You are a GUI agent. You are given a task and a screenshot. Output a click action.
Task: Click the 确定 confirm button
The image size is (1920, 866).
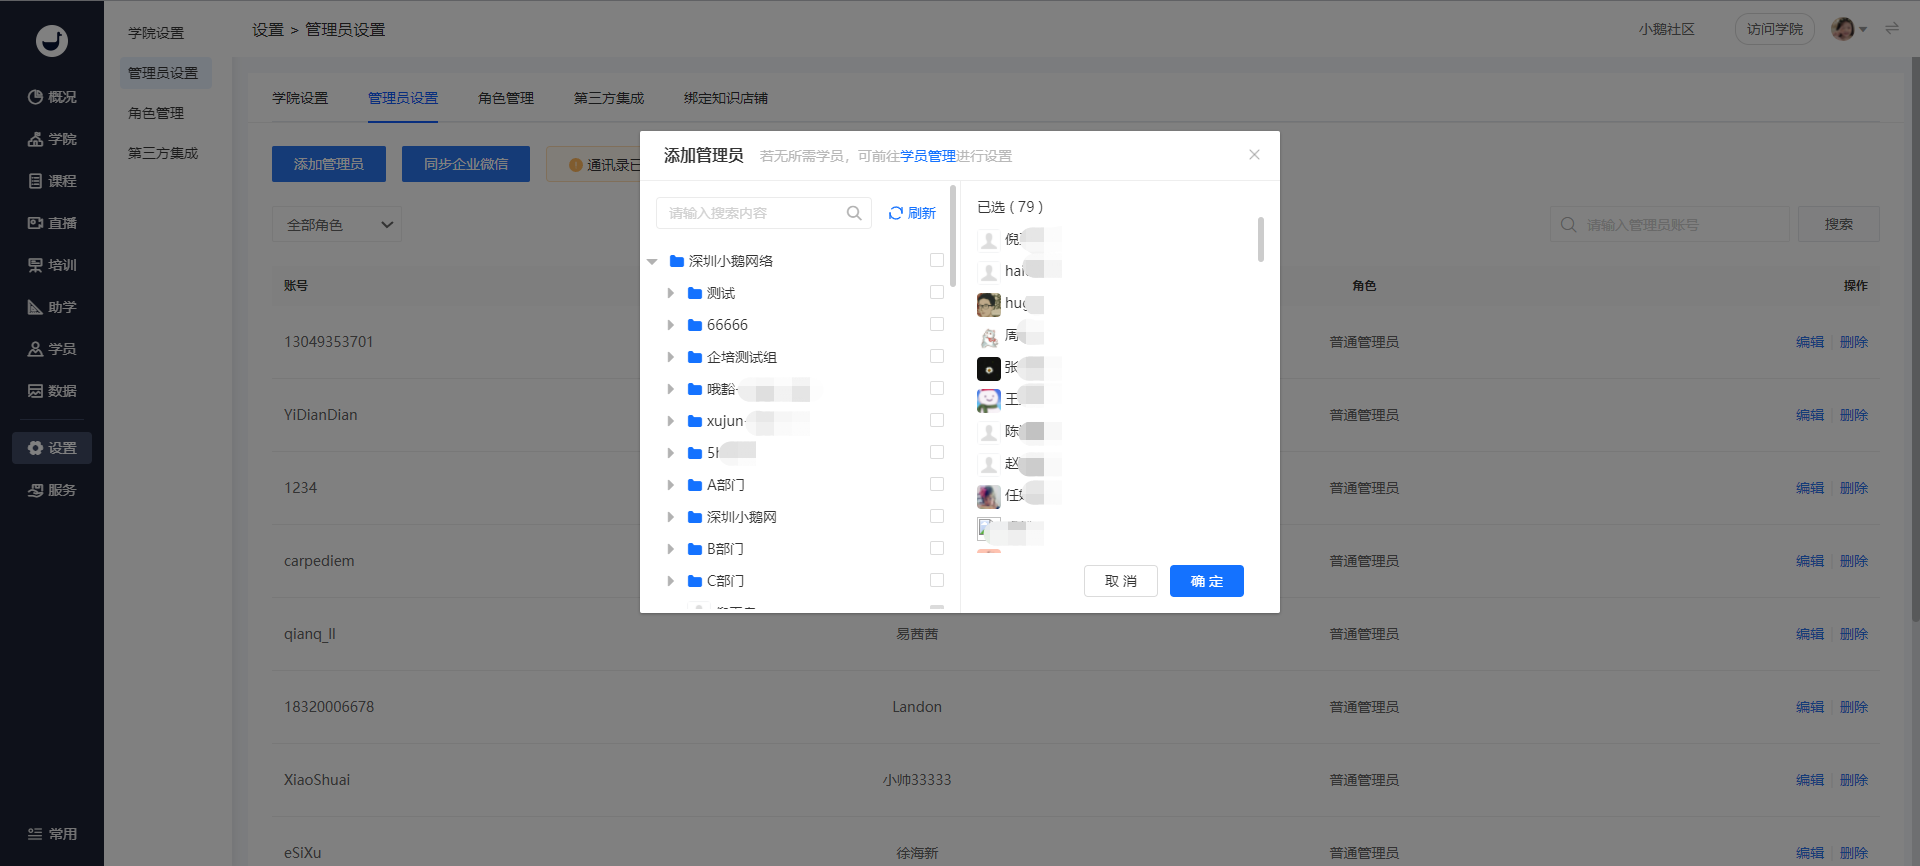tap(1207, 581)
